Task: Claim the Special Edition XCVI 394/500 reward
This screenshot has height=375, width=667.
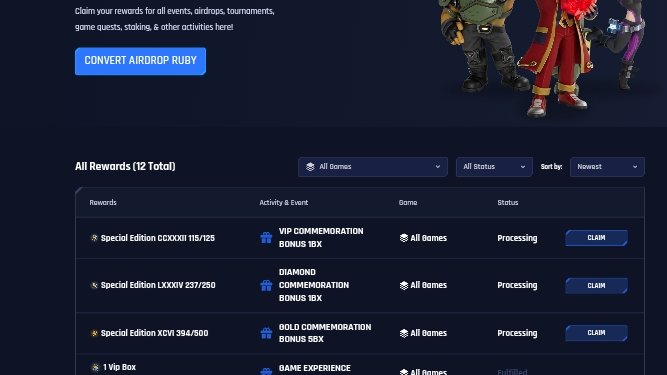Action: click(x=596, y=333)
